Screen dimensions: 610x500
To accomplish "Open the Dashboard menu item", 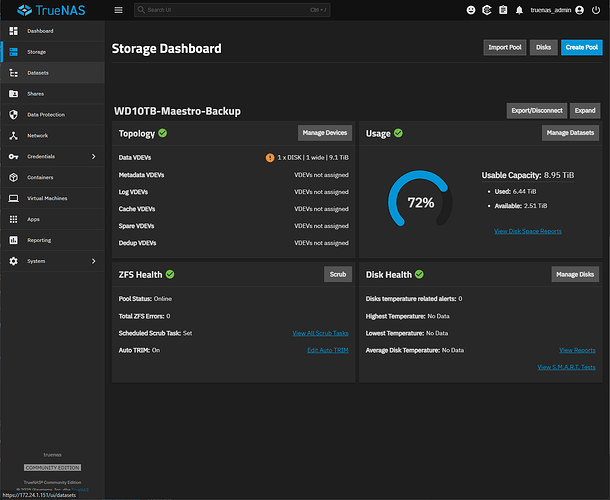I will pyautogui.click(x=53, y=31).
